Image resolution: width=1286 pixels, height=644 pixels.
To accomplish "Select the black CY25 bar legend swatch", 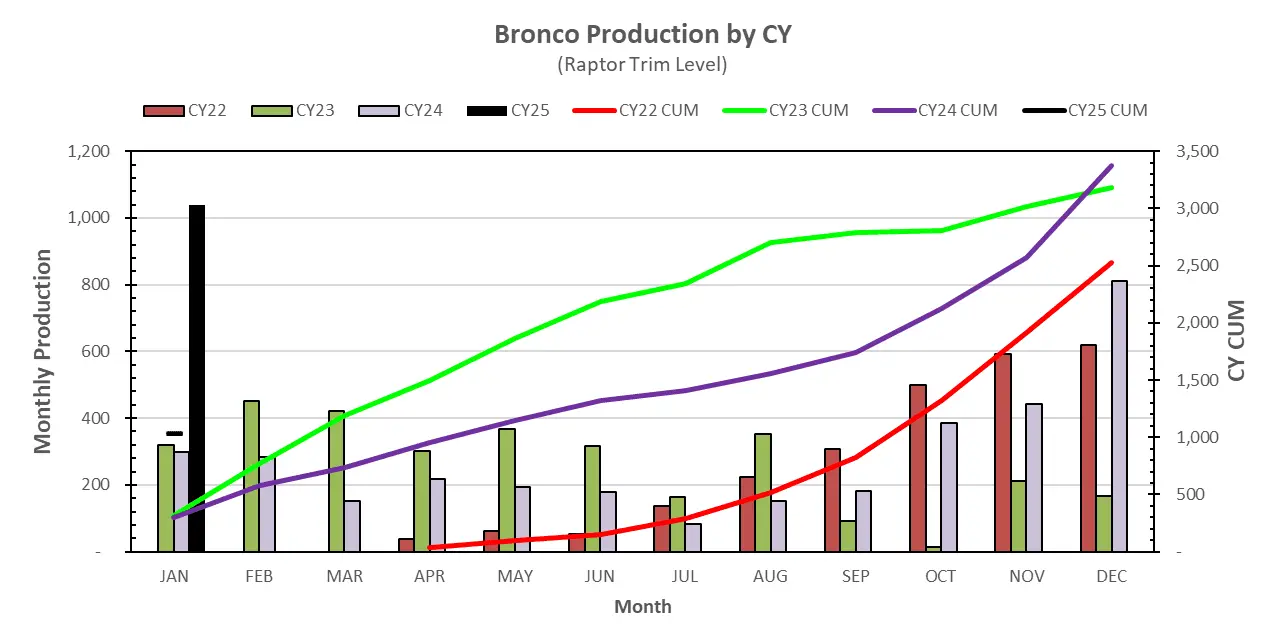I will click(x=486, y=110).
